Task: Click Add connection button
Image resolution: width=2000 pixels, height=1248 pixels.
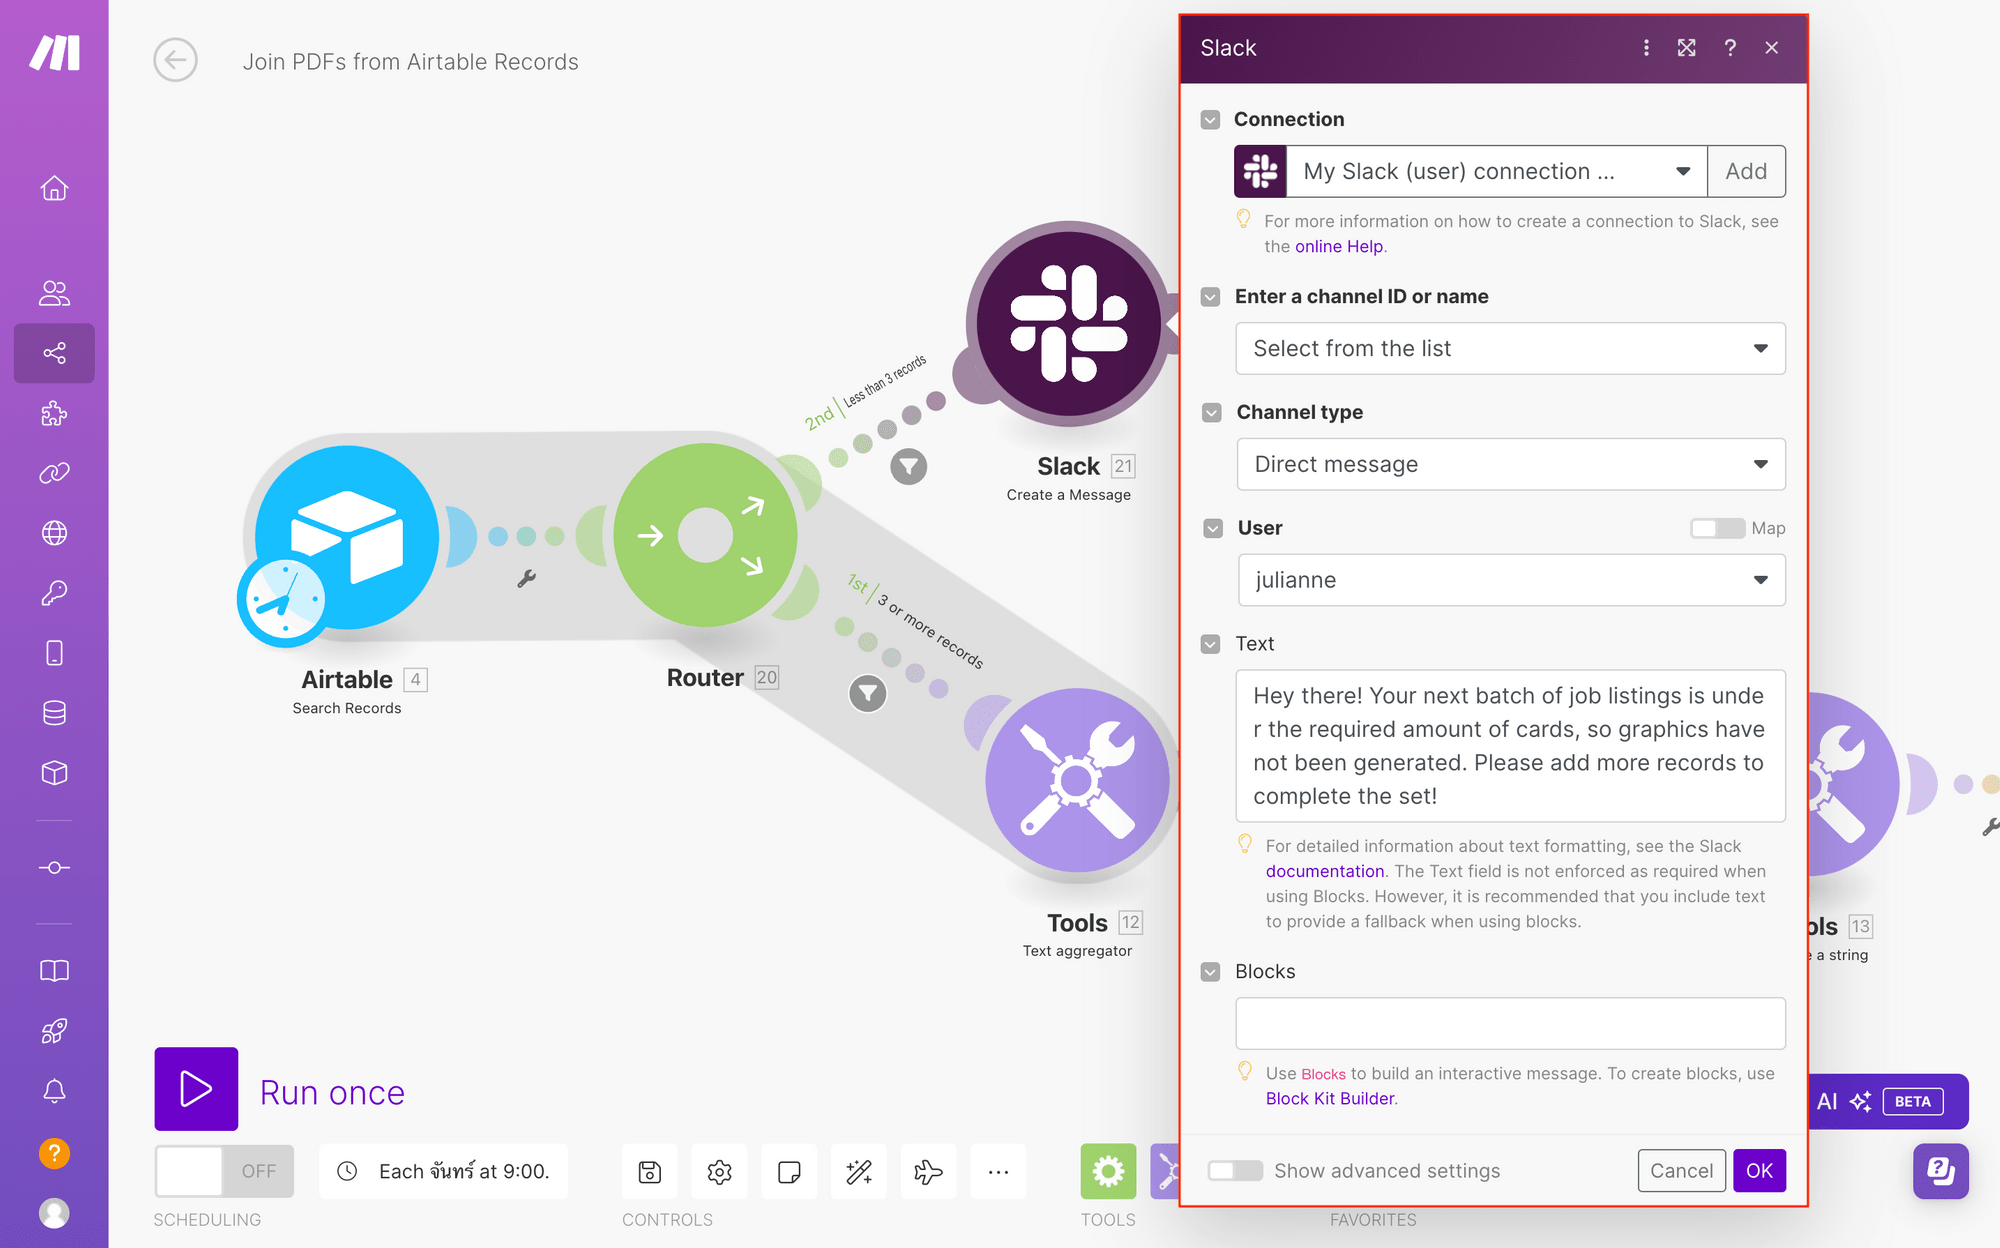Action: point(1746,171)
